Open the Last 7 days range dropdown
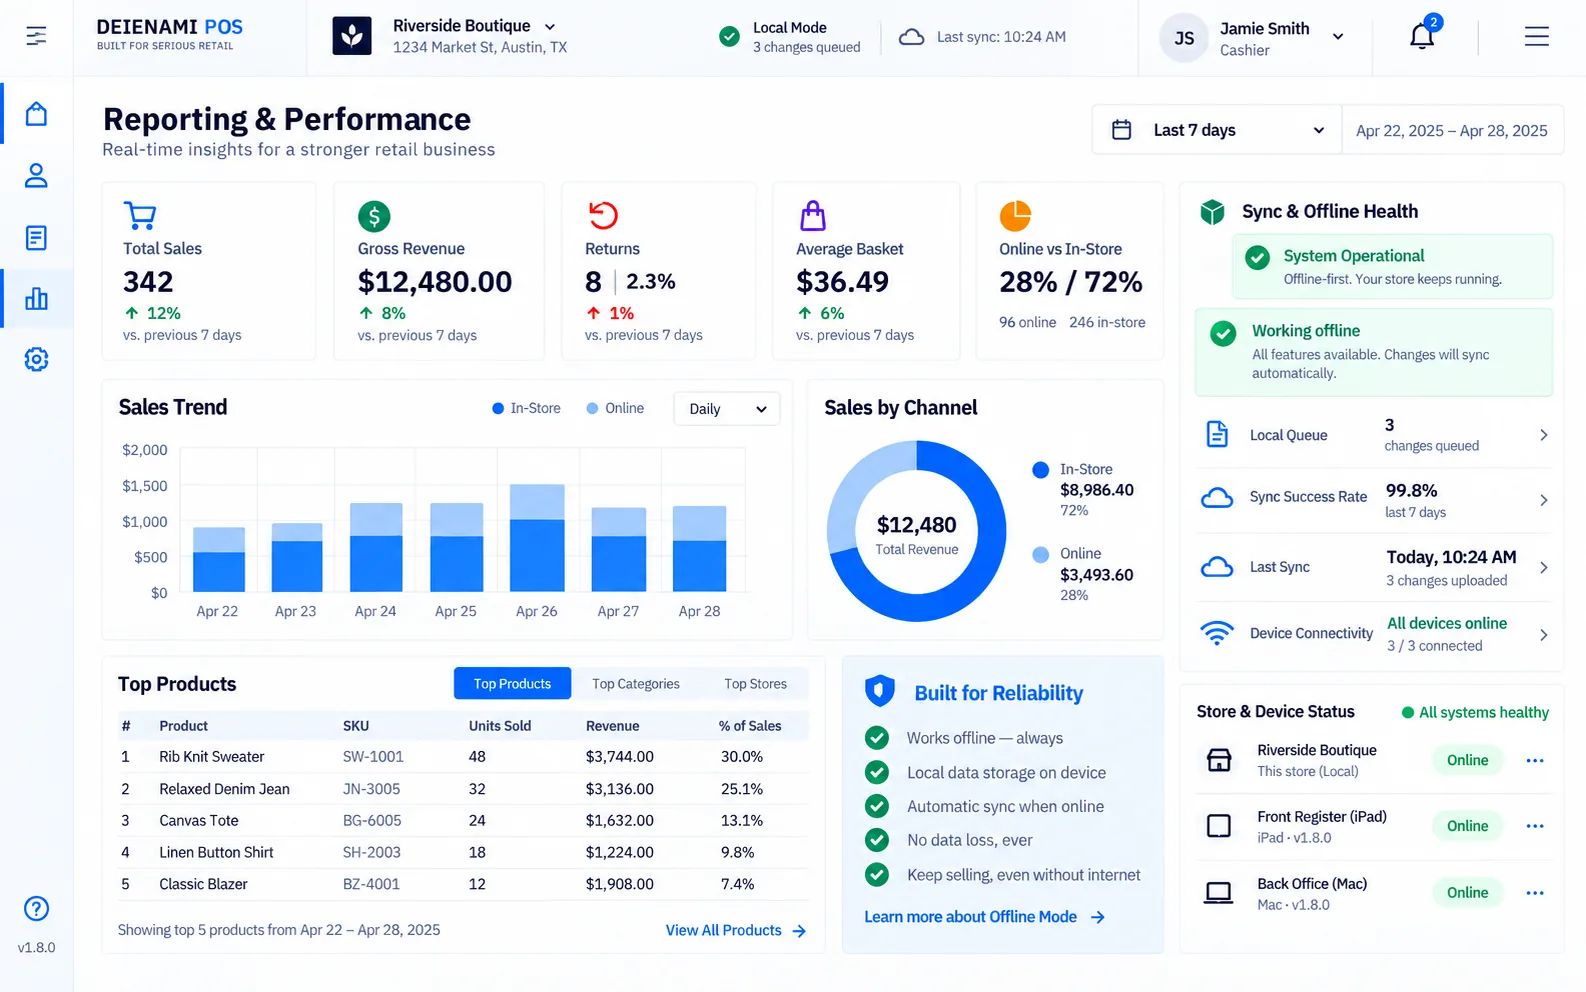1586x992 pixels. tap(1217, 130)
